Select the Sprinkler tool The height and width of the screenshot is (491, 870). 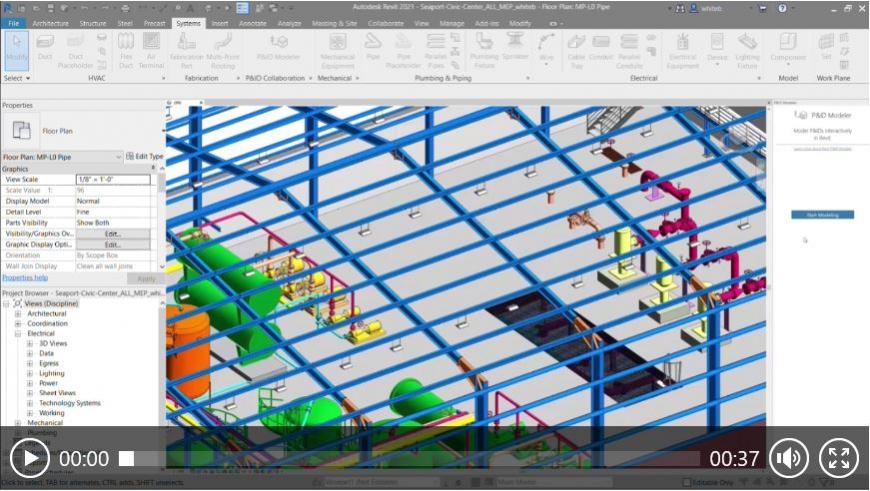[x=515, y=48]
